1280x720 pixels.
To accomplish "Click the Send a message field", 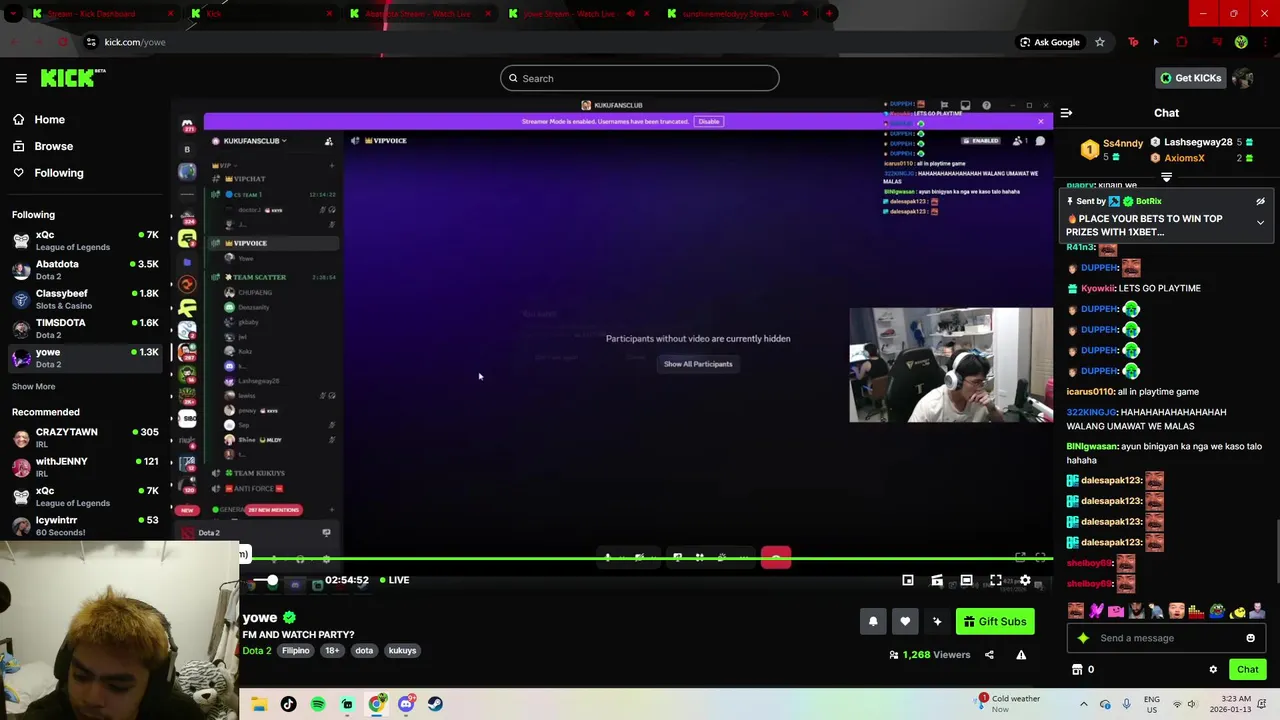I will [1165, 638].
